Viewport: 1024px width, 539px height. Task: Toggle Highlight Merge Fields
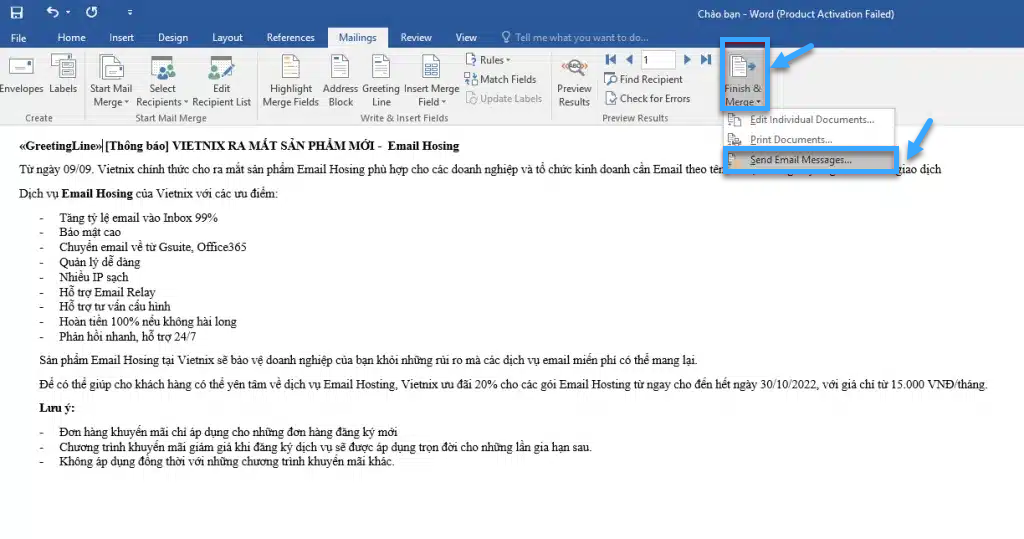[291, 82]
